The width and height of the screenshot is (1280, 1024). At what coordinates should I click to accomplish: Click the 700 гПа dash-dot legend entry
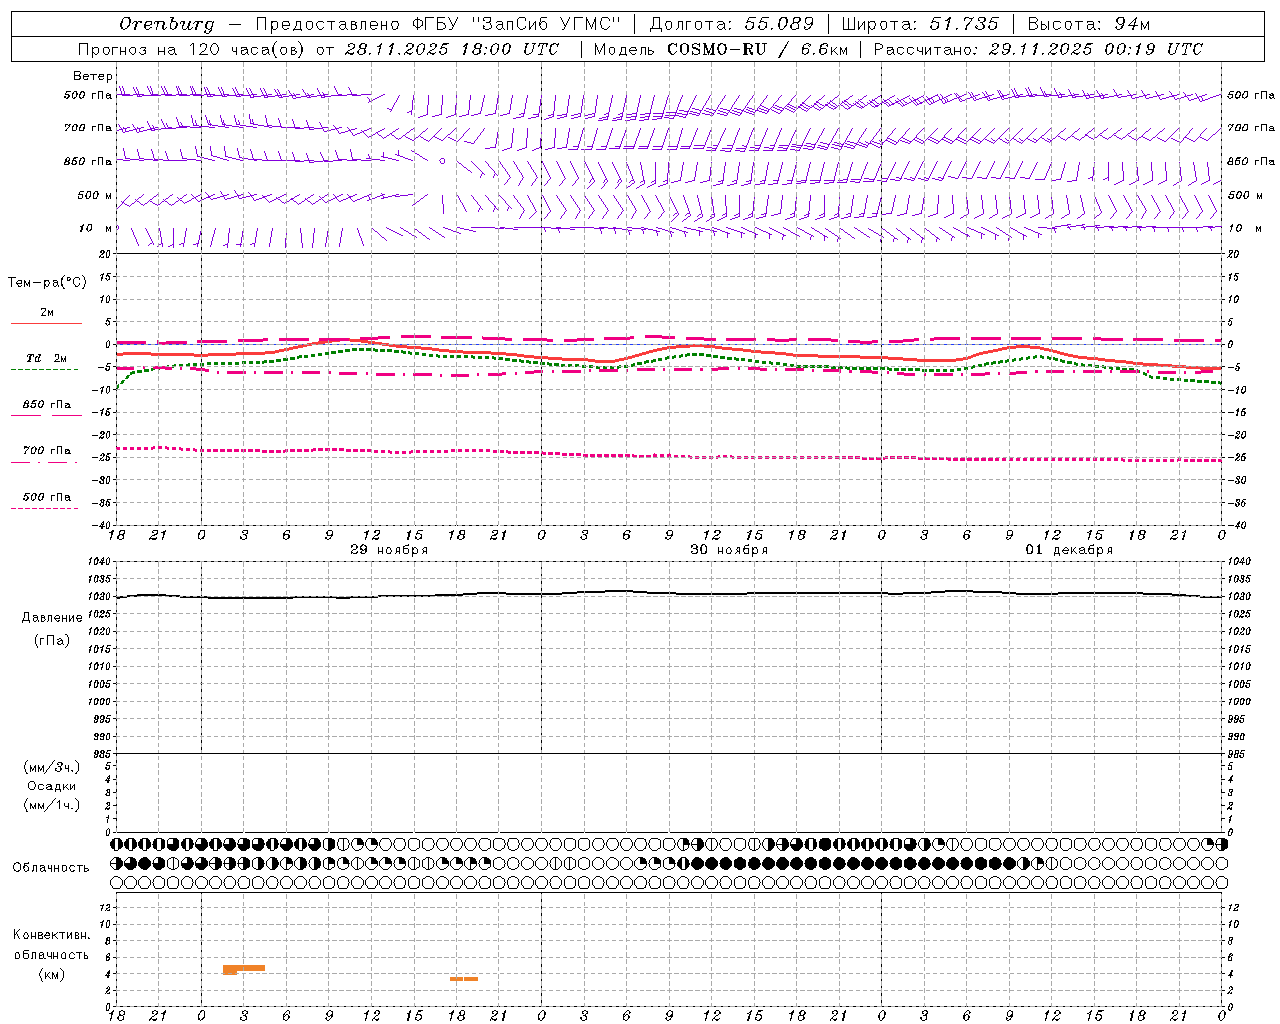45,455
